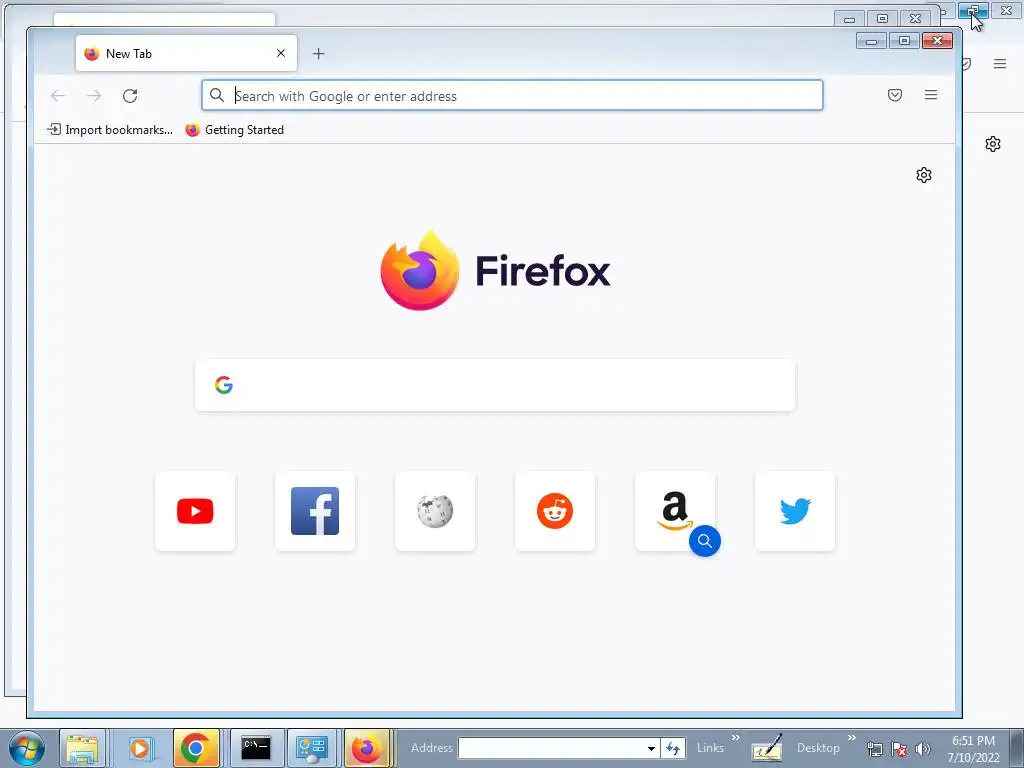Close the New Tab tab
The height and width of the screenshot is (768, 1024).
pyautogui.click(x=281, y=54)
